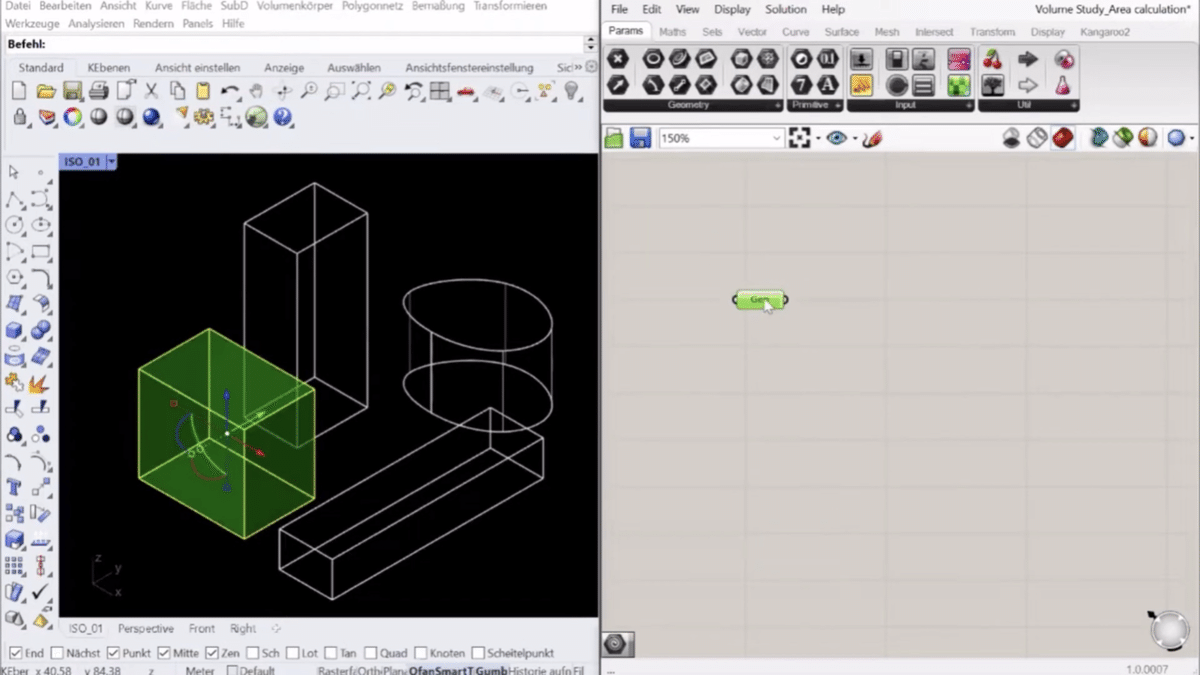
Task: Toggle the Knoten osnap checkbox
Action: (x=420, y=653)
